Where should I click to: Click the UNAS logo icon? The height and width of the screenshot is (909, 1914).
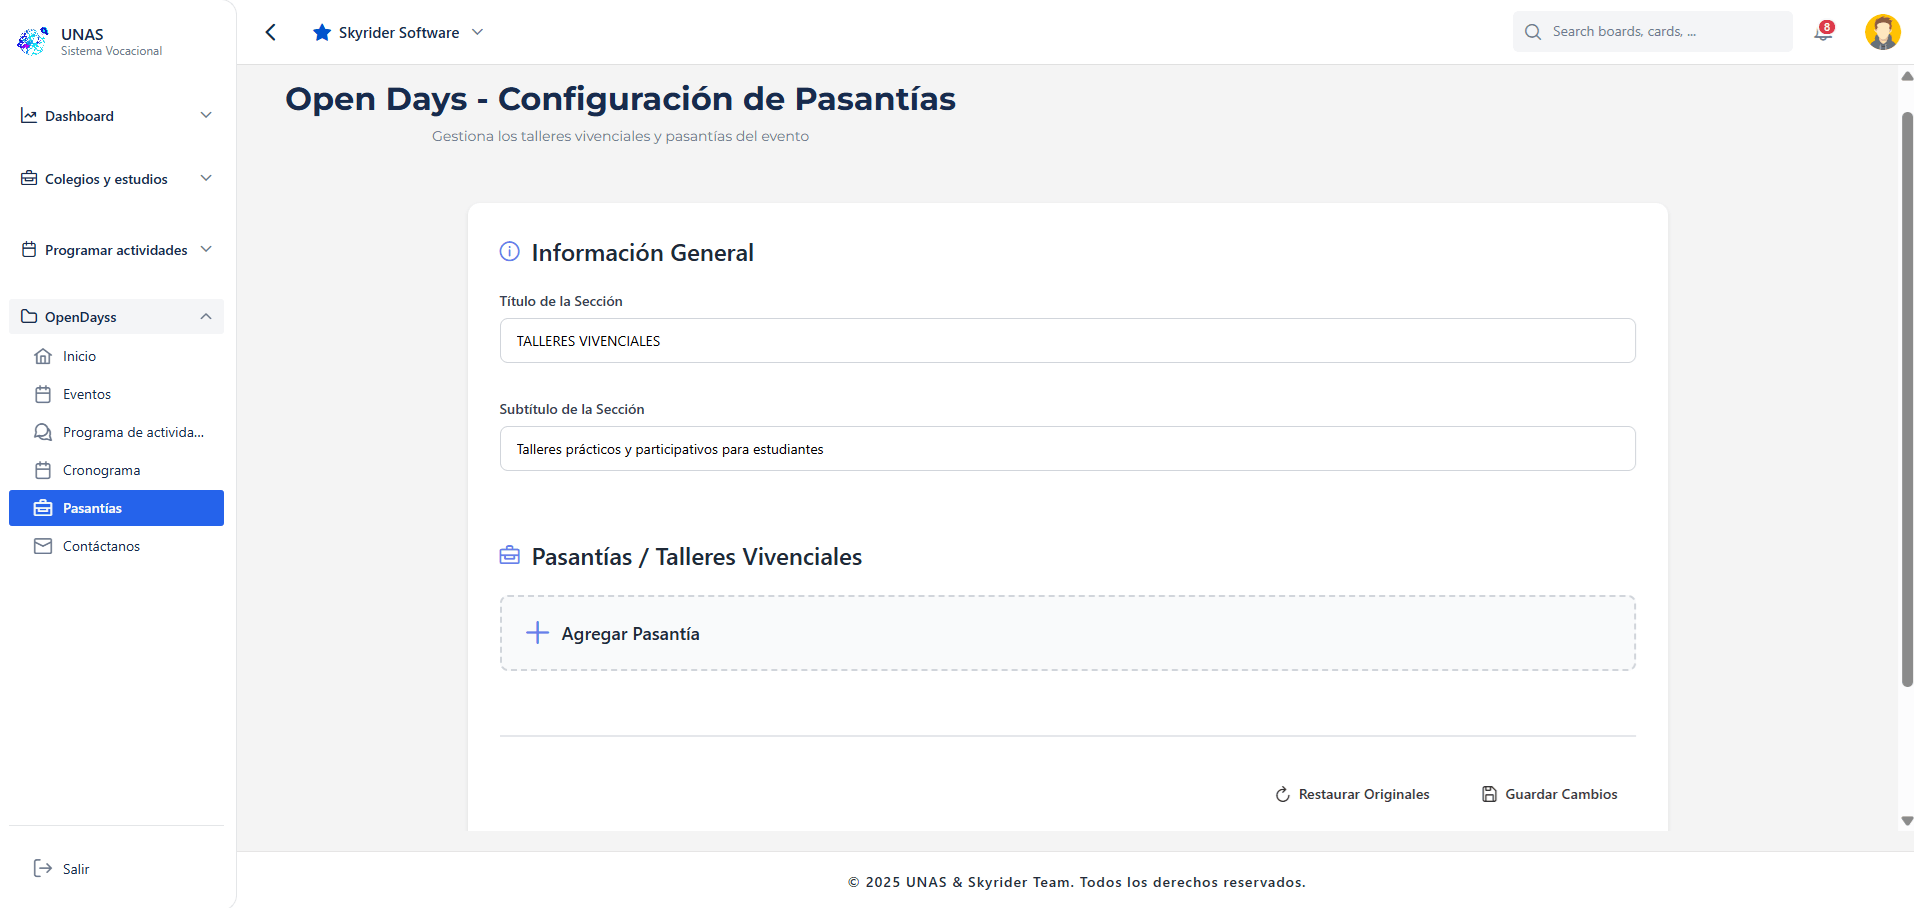click(32, 41)
